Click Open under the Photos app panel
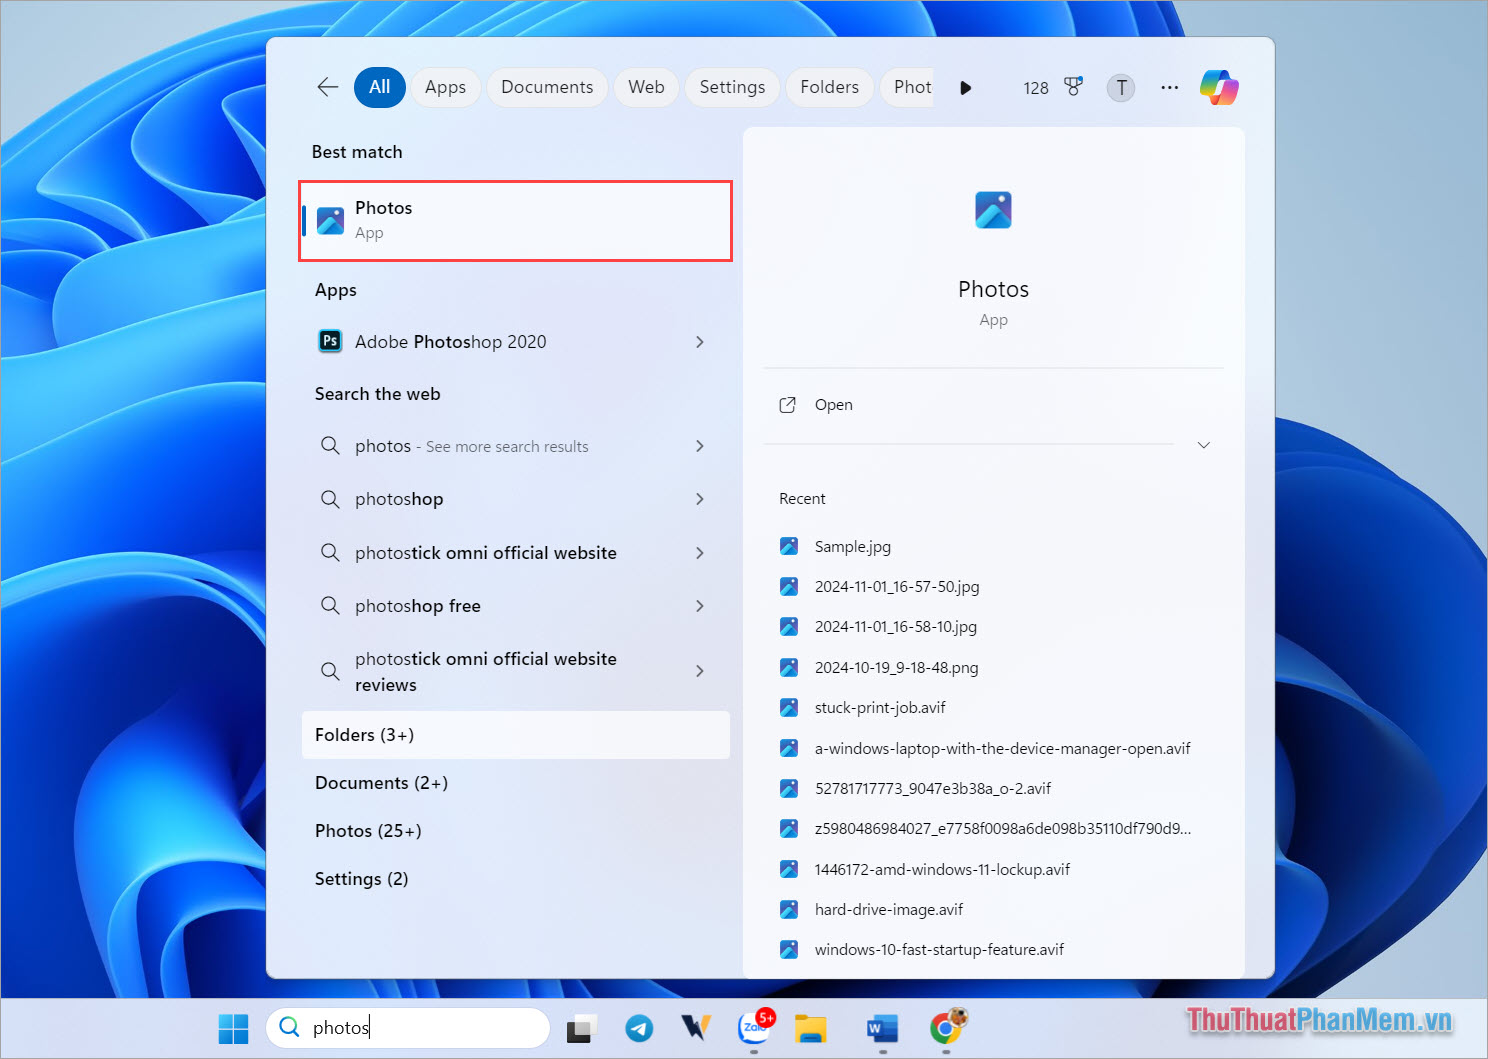 coord(833,404)
